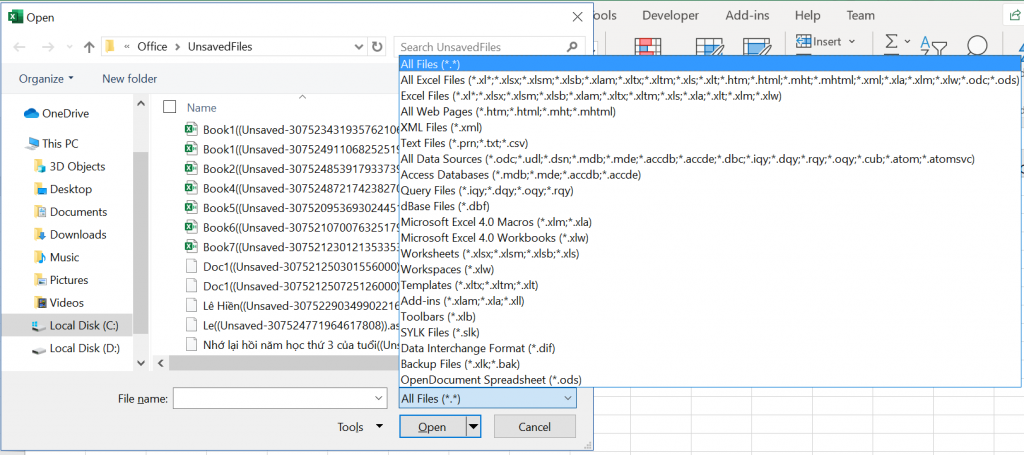Expand the File name history dropdown
Screen dimensions: 1024x455
pyautogui.click(x=379, y=398)
